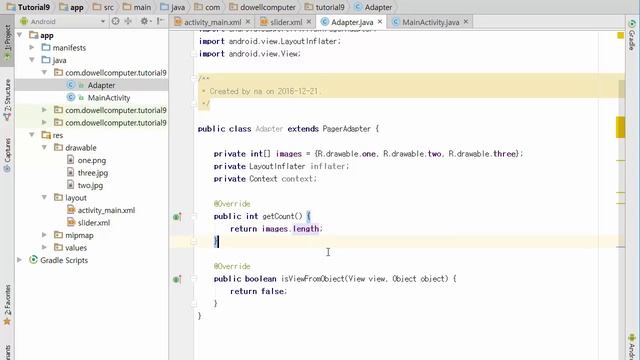Expand the values folder
640x360 pixels.
click(x=44, y=247)
